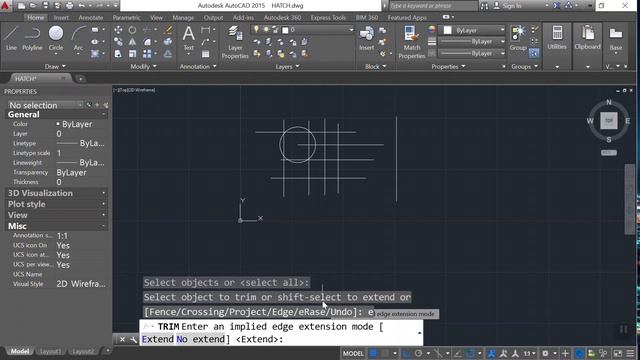Screen dimensions: 640x360
Task: Toggle clean screen icon in status bar
Action: click(x=618, y=353)
